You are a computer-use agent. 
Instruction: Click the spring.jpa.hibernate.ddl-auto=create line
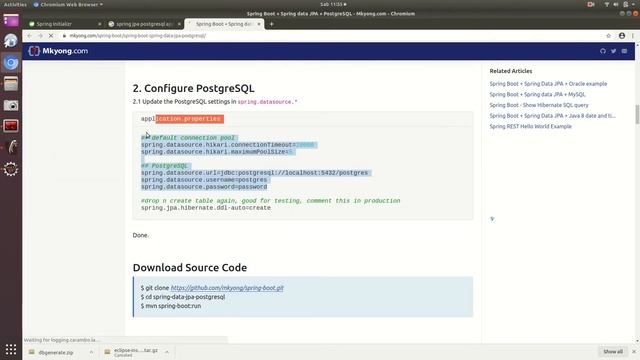206,208
